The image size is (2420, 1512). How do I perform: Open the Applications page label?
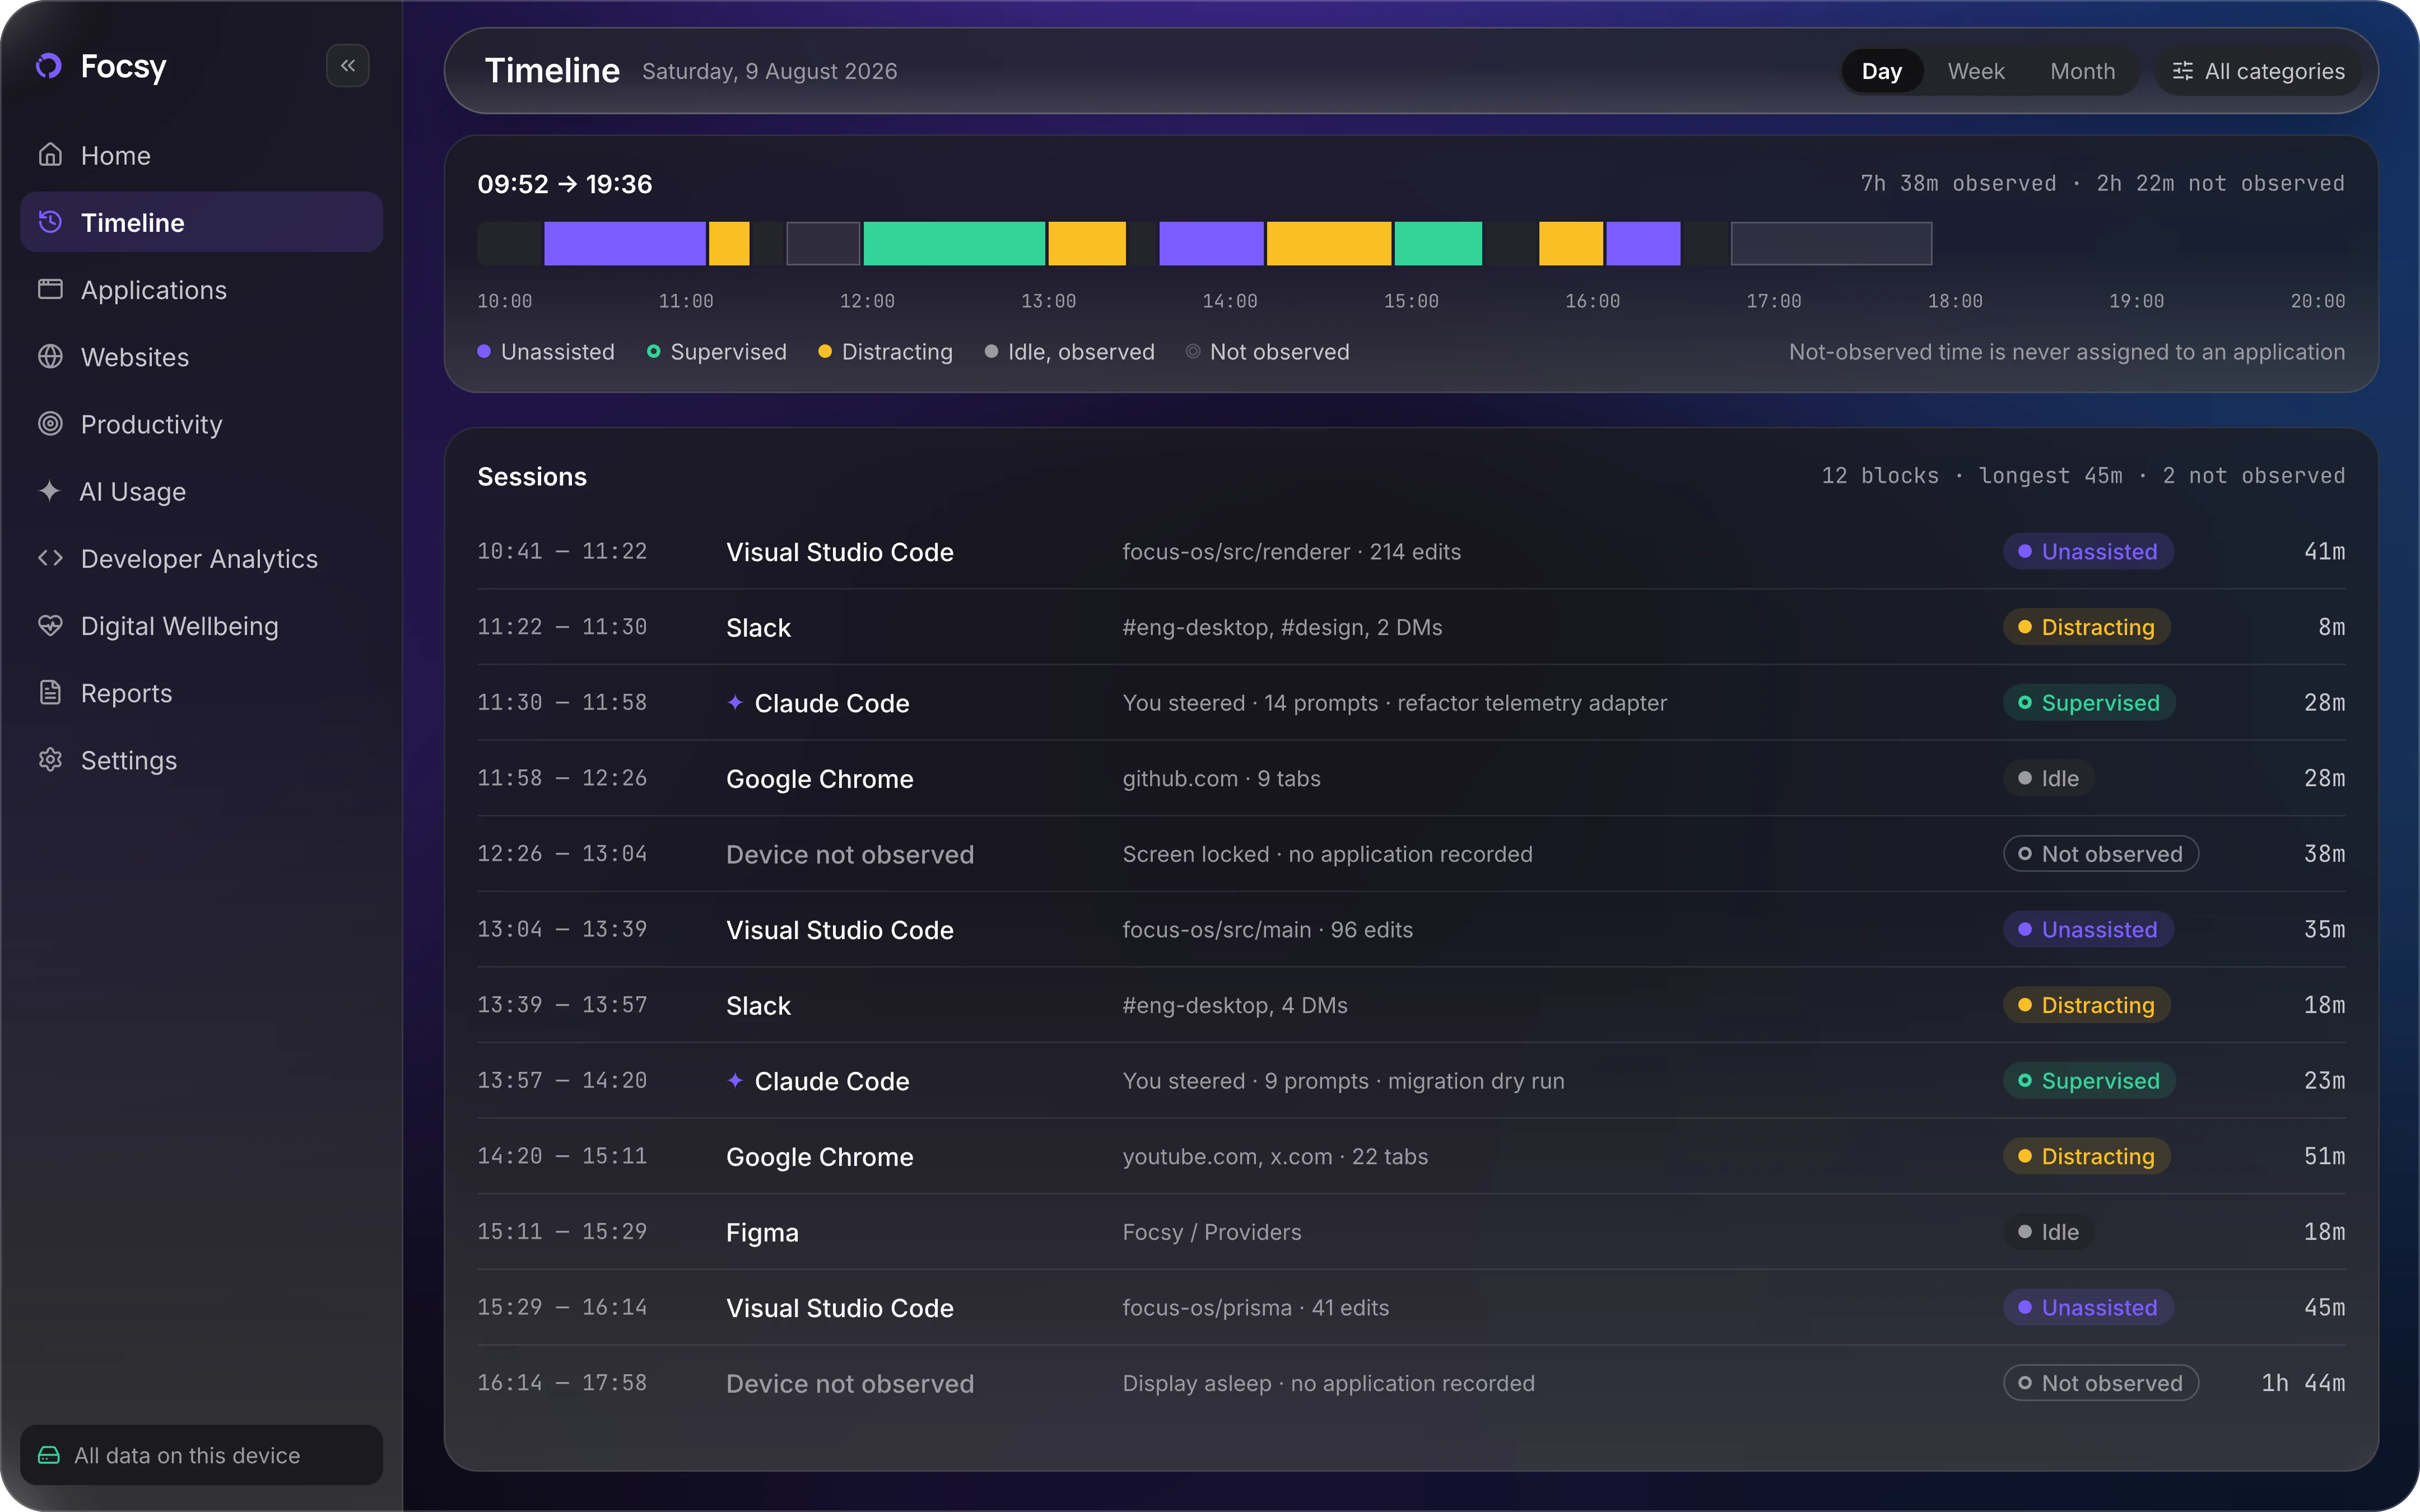tap(154, 290)
